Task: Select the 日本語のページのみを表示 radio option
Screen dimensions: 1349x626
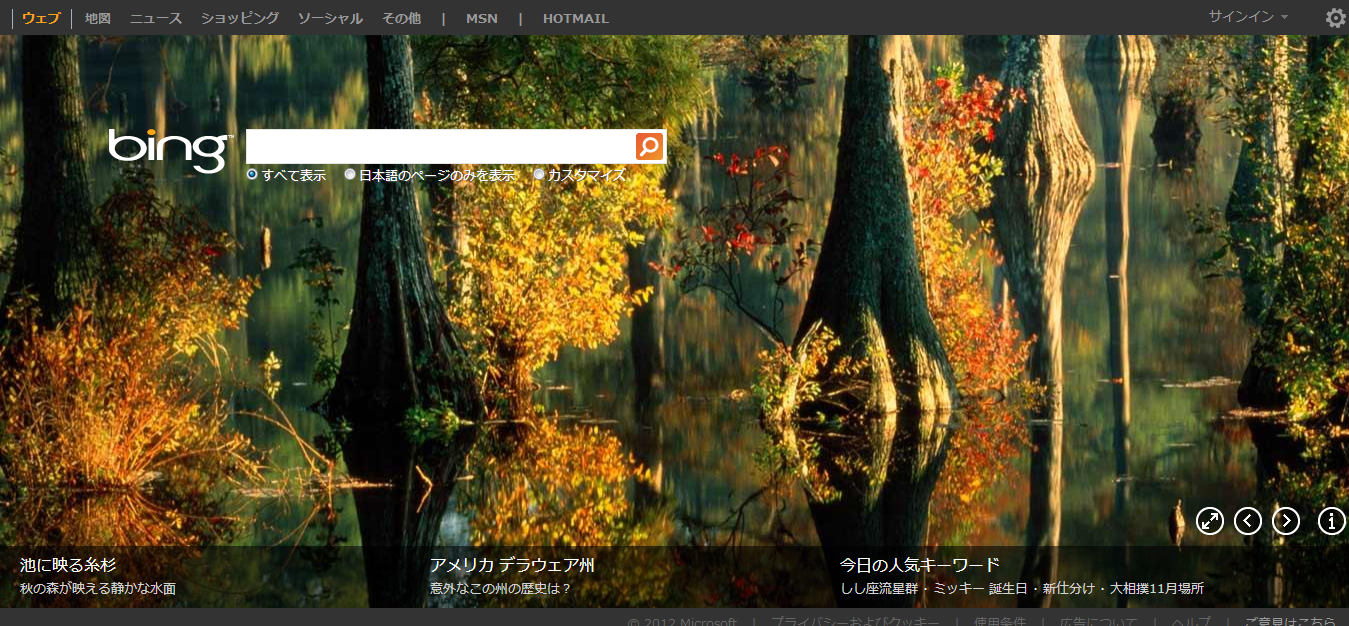Action: click(350, 175)
